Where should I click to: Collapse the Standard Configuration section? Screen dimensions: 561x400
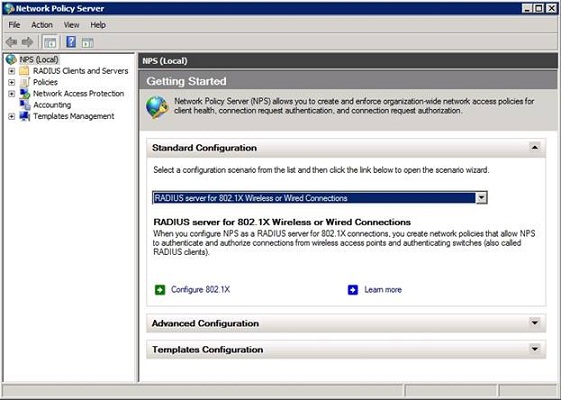pyautogui.click(x=535, y=147)
